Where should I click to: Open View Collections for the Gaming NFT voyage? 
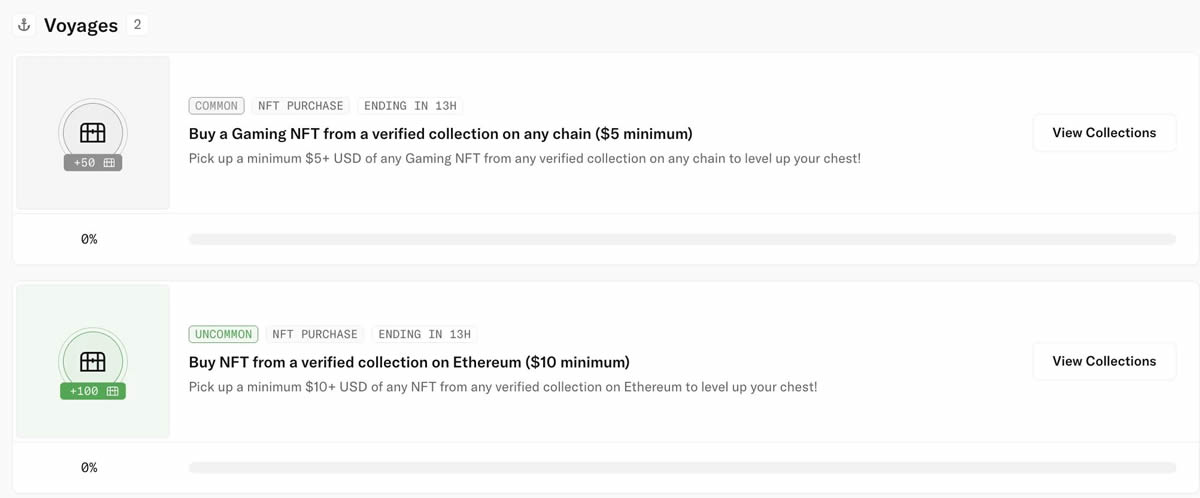pos(1104,133)
